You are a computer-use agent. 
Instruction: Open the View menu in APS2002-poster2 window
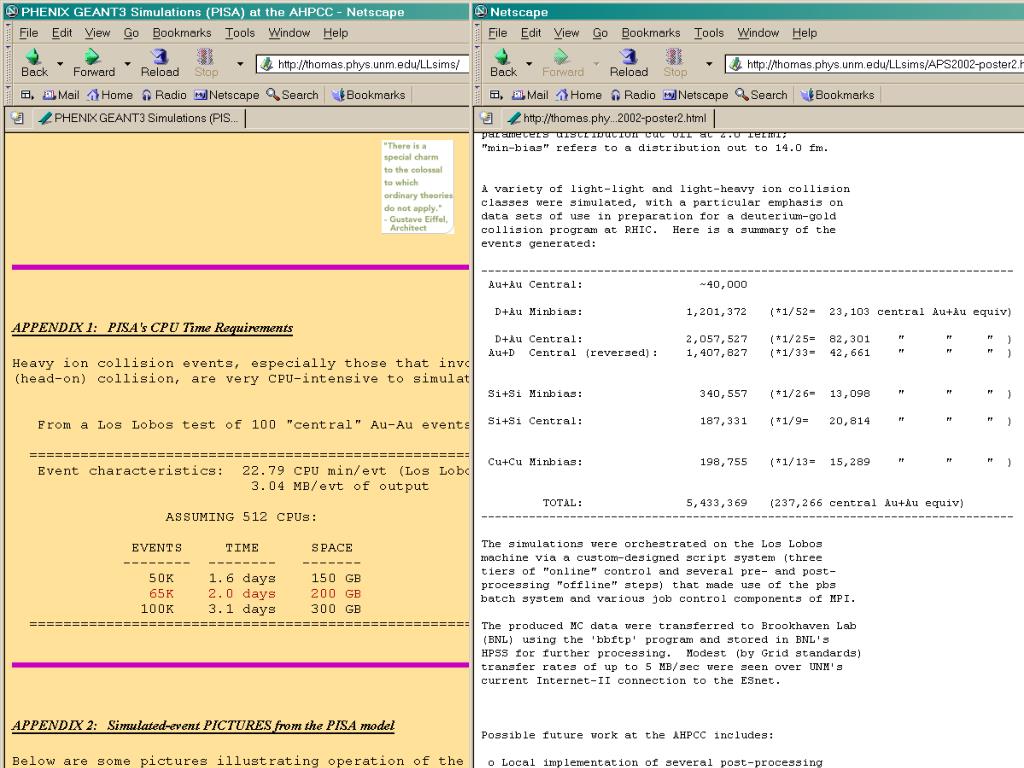pos(566,32)
